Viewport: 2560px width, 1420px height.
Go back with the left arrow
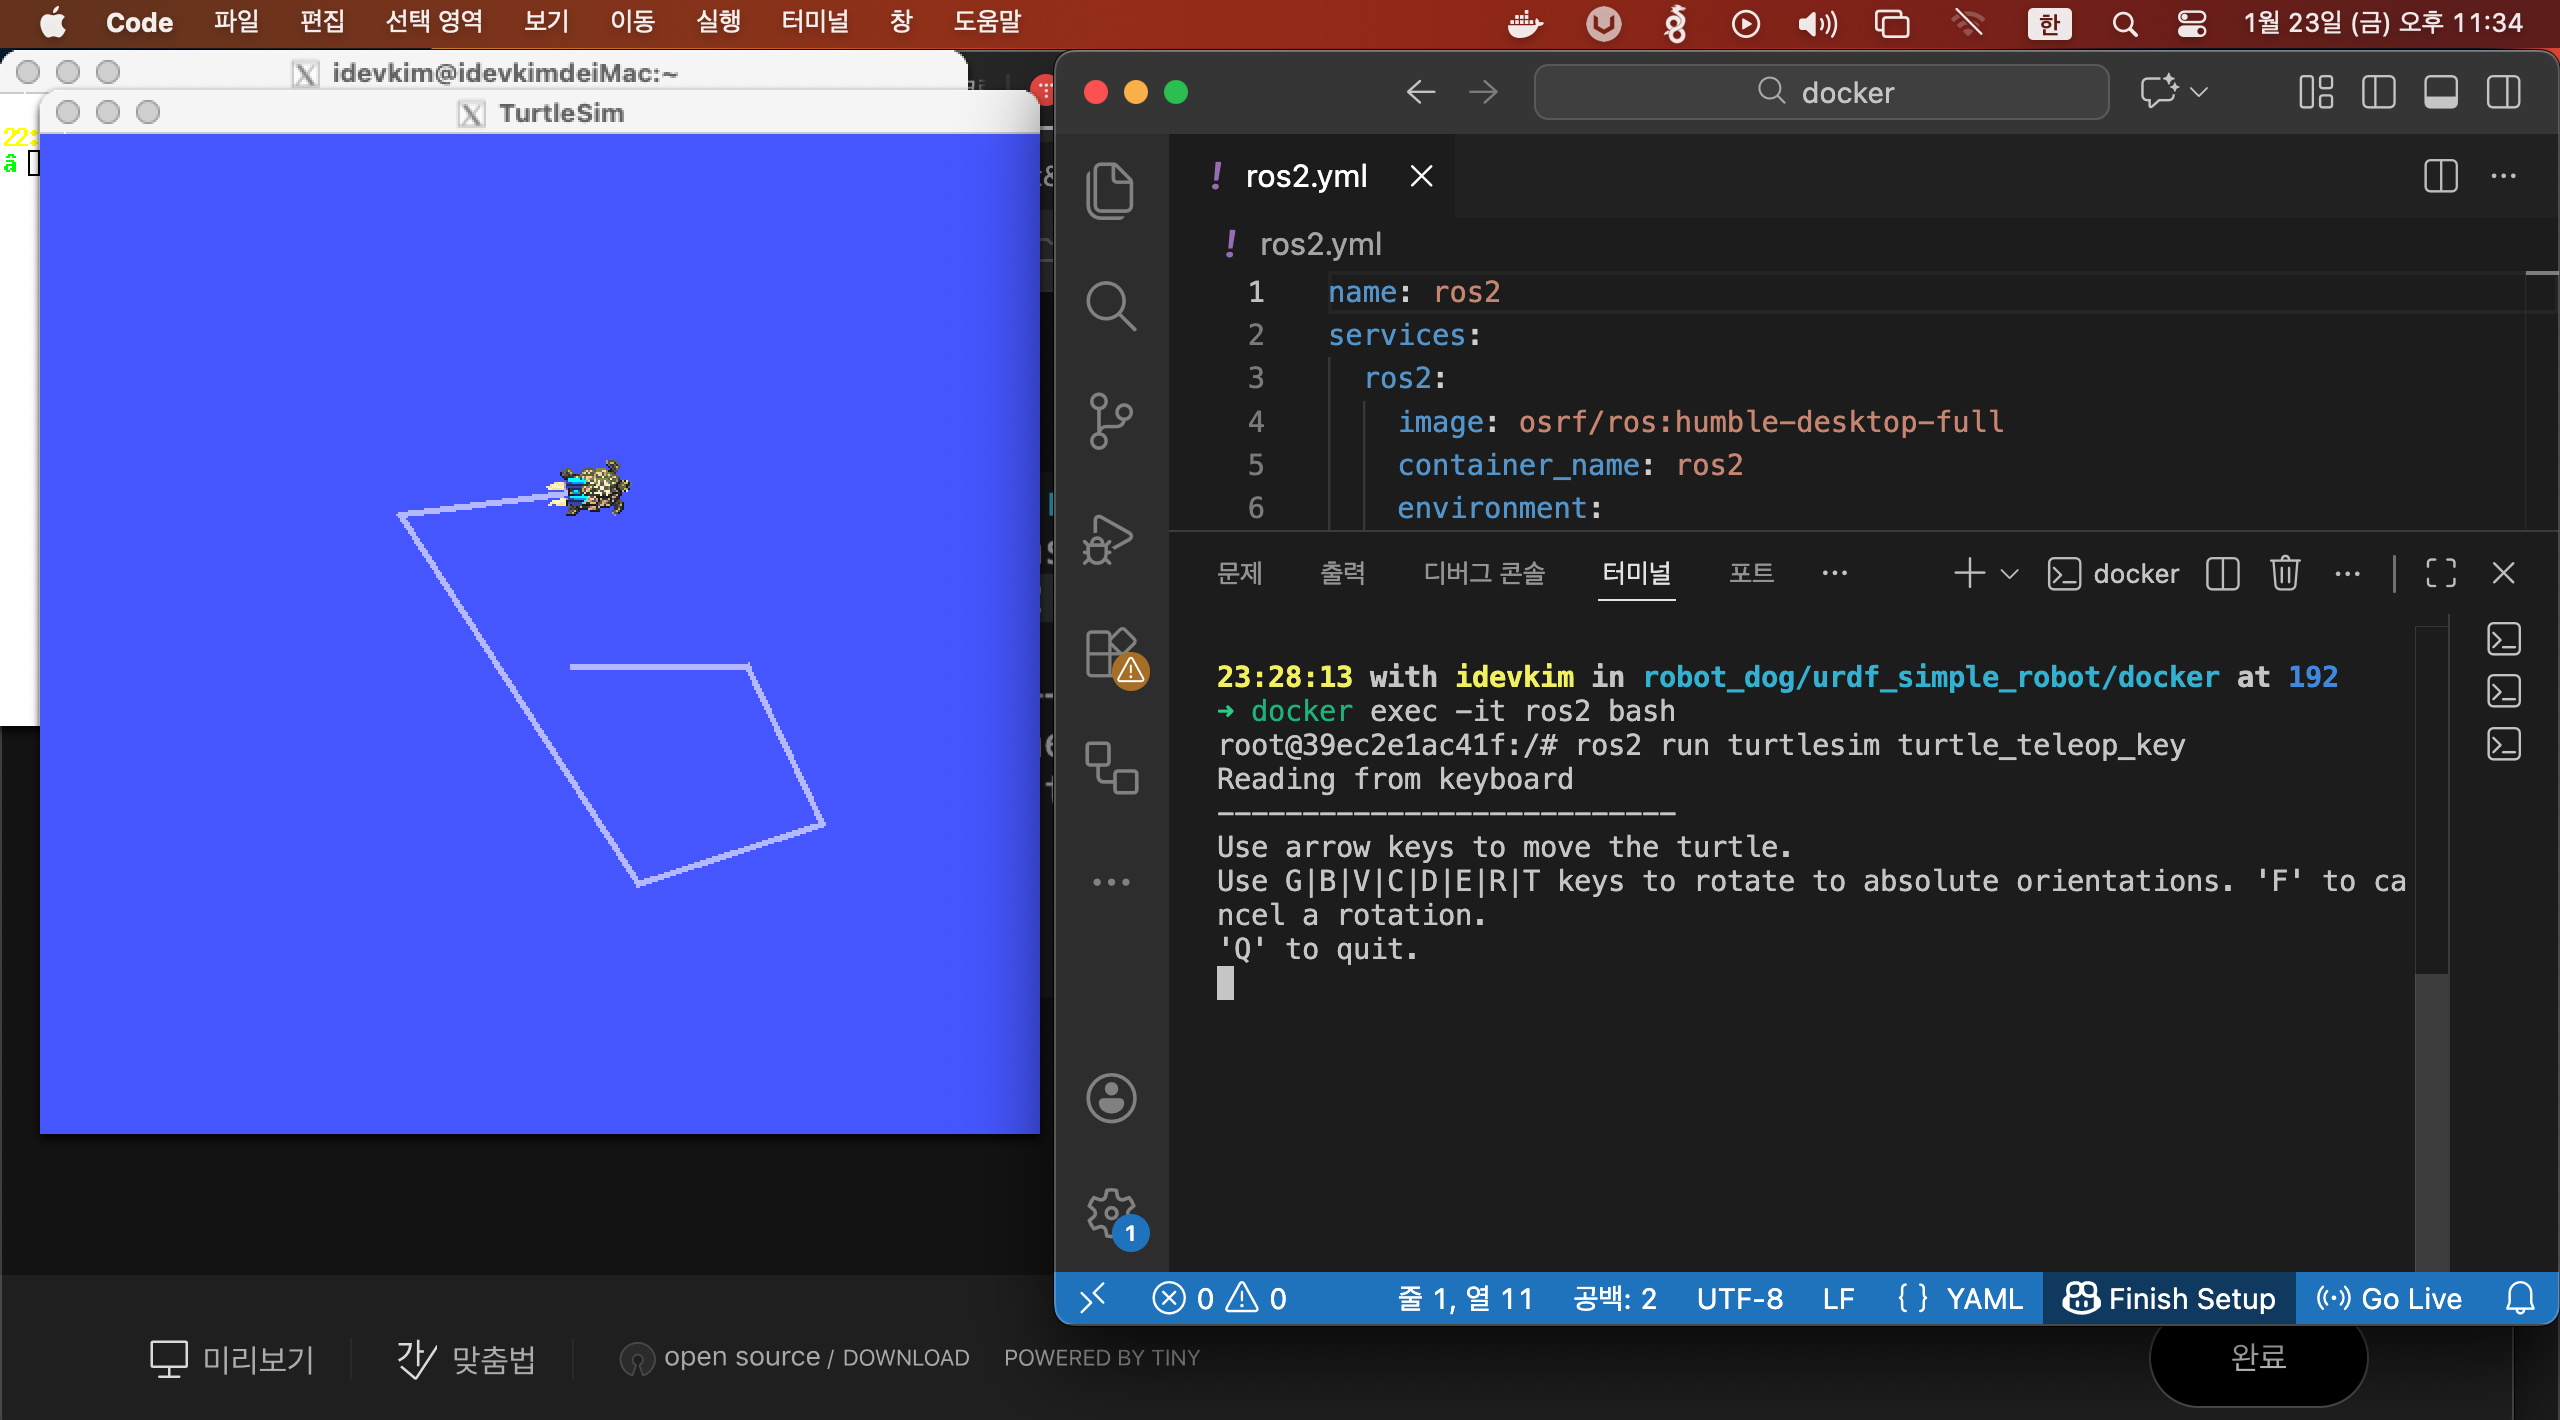[1421, 92]
